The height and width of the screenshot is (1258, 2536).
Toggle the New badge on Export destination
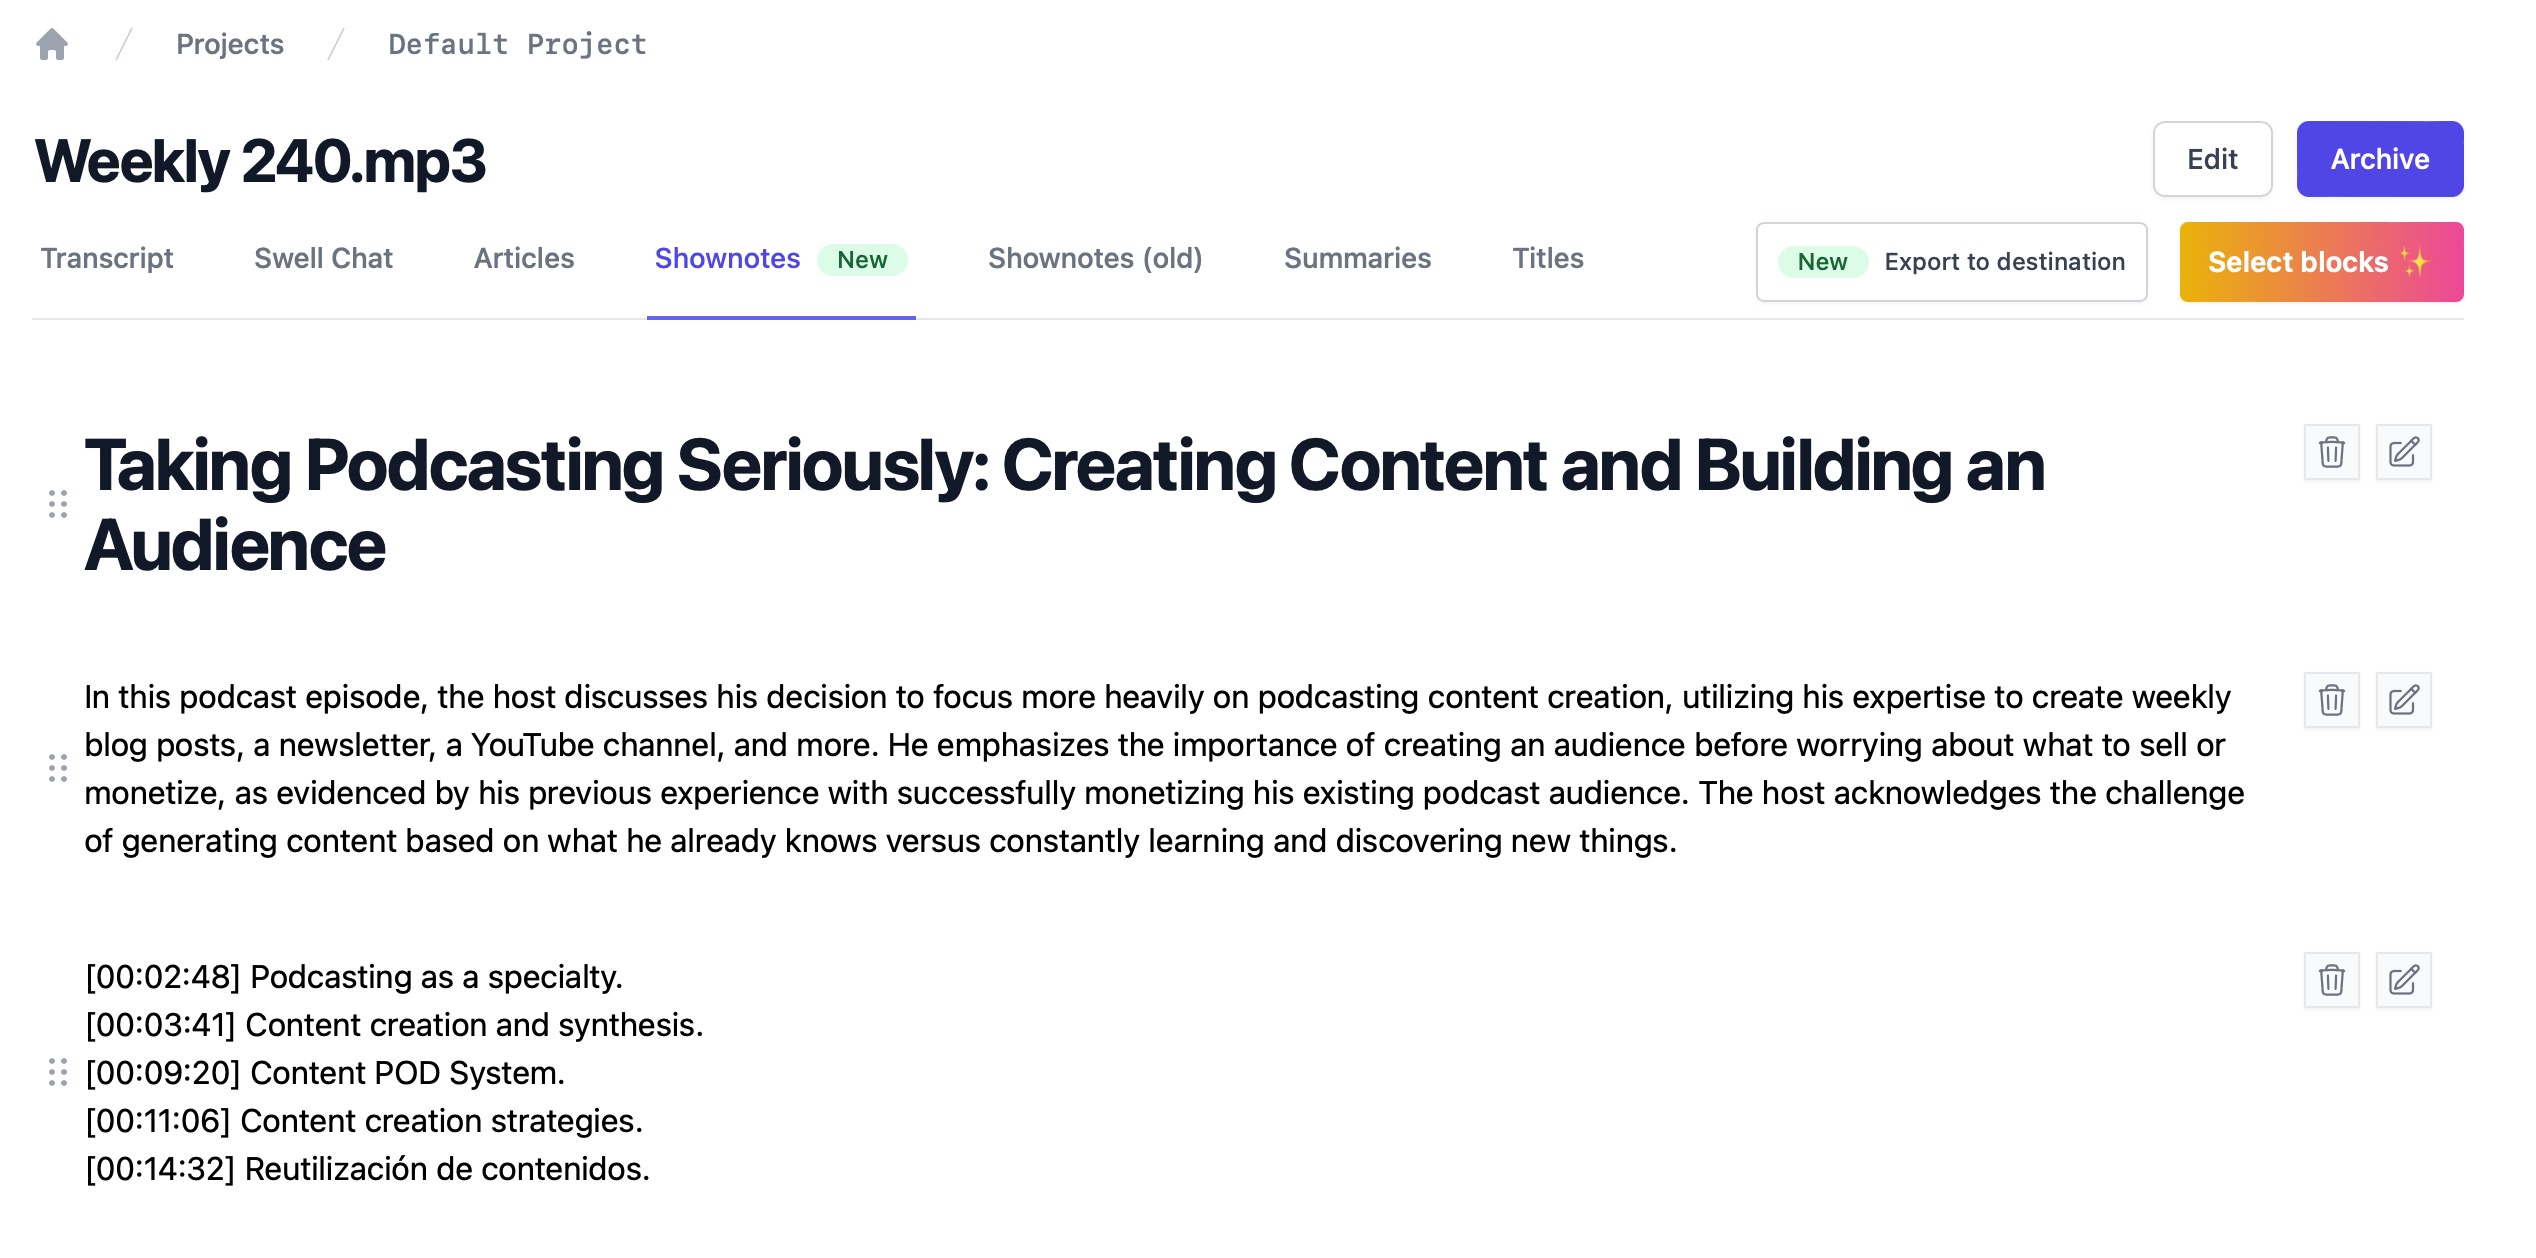pos(1823,260)
